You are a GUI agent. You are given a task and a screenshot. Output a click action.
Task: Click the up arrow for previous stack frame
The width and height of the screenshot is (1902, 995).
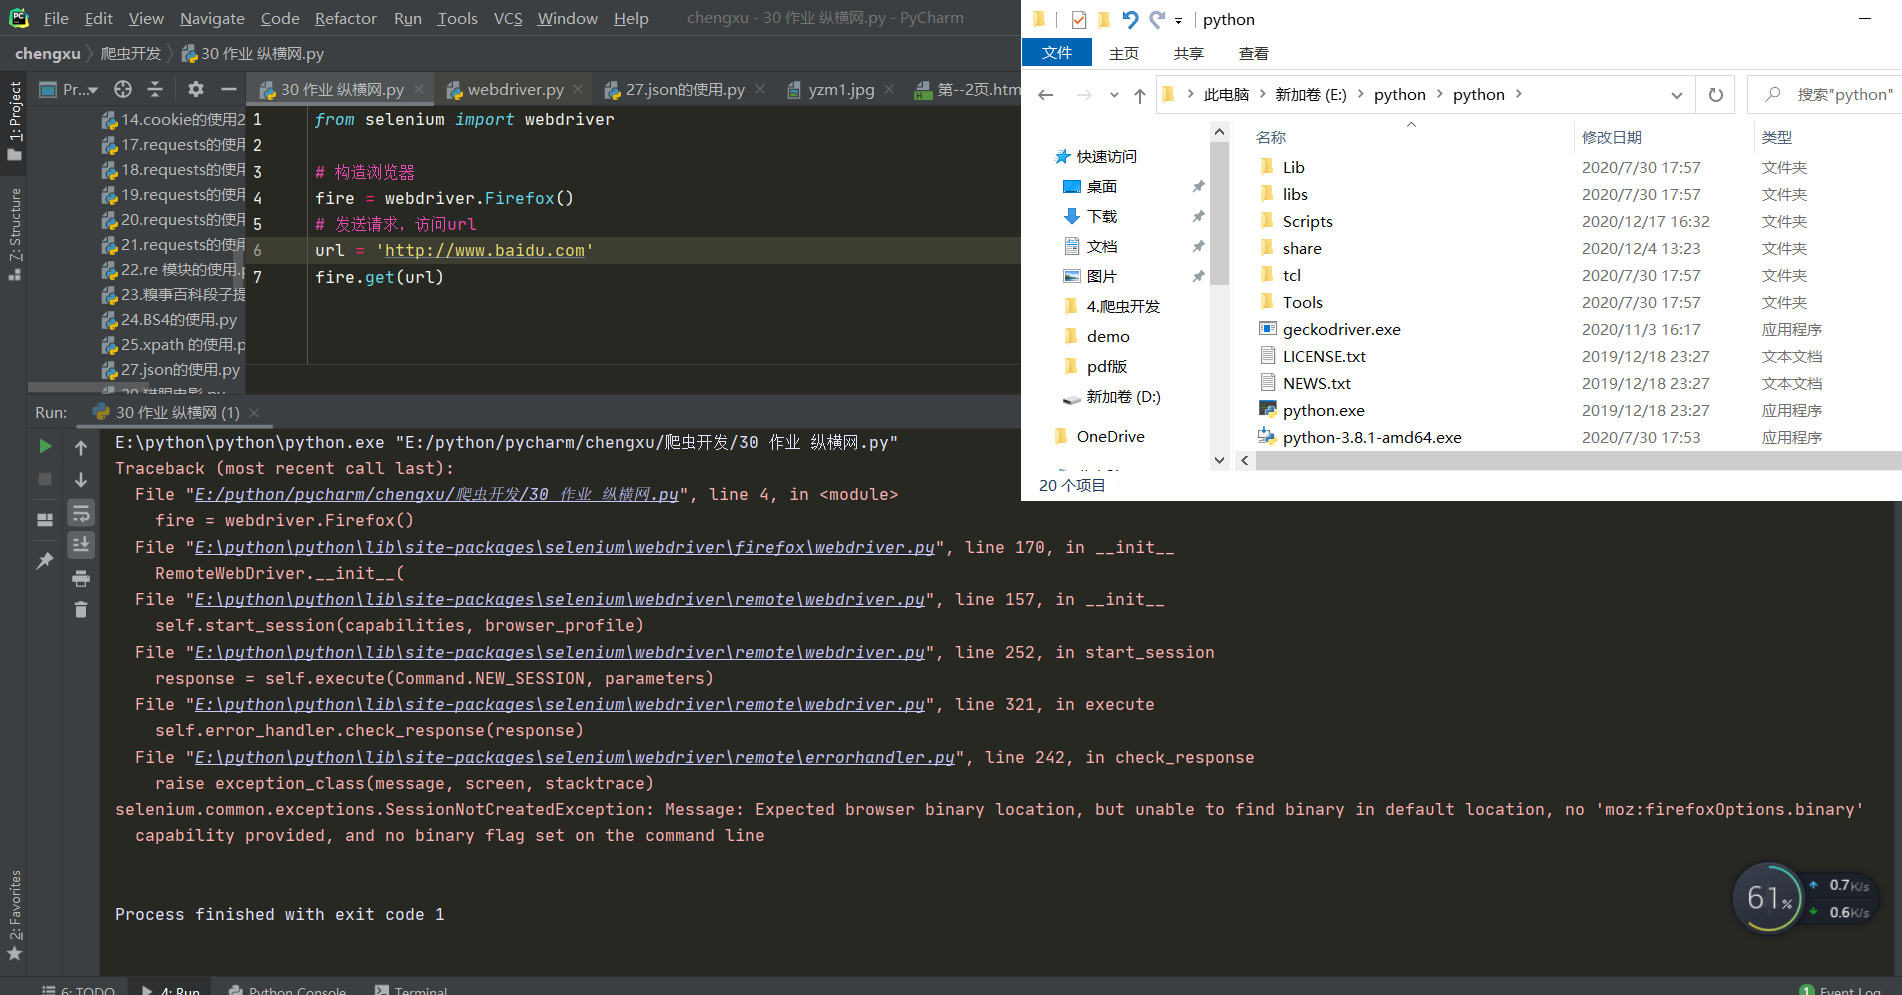pyautogui.click(x=81, y=447)
